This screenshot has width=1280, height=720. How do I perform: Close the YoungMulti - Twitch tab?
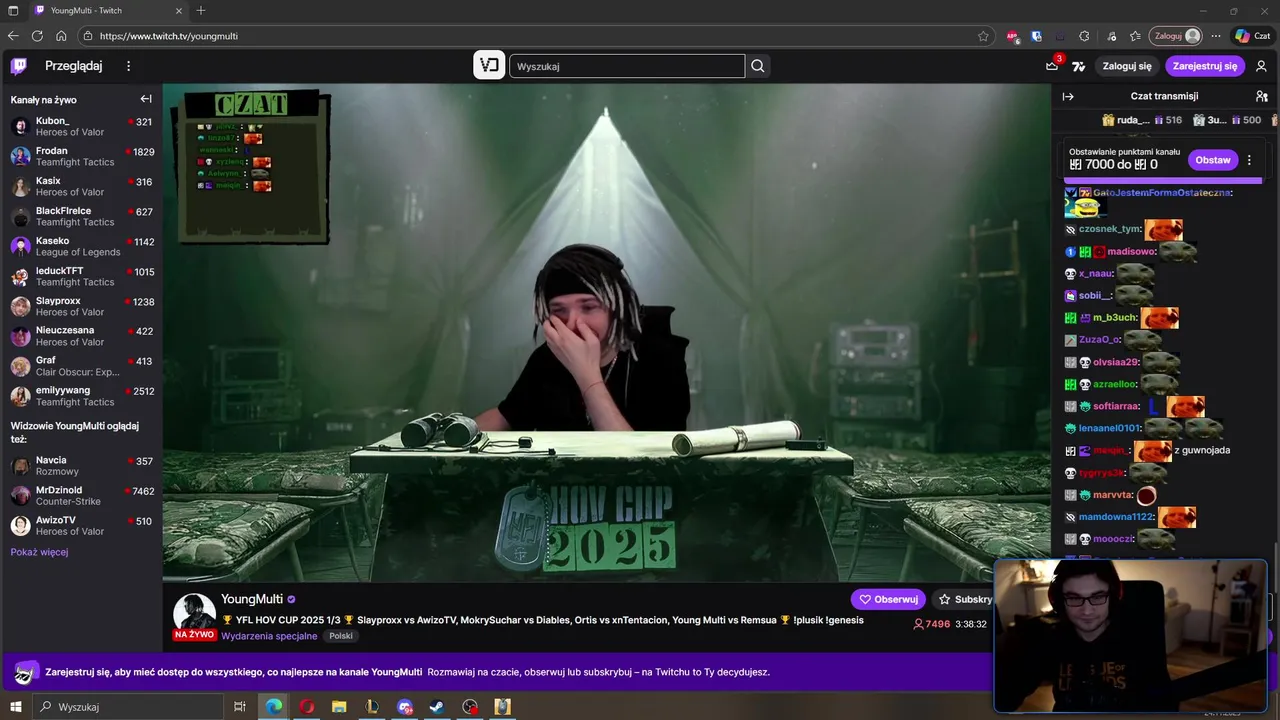coord(179,10)
